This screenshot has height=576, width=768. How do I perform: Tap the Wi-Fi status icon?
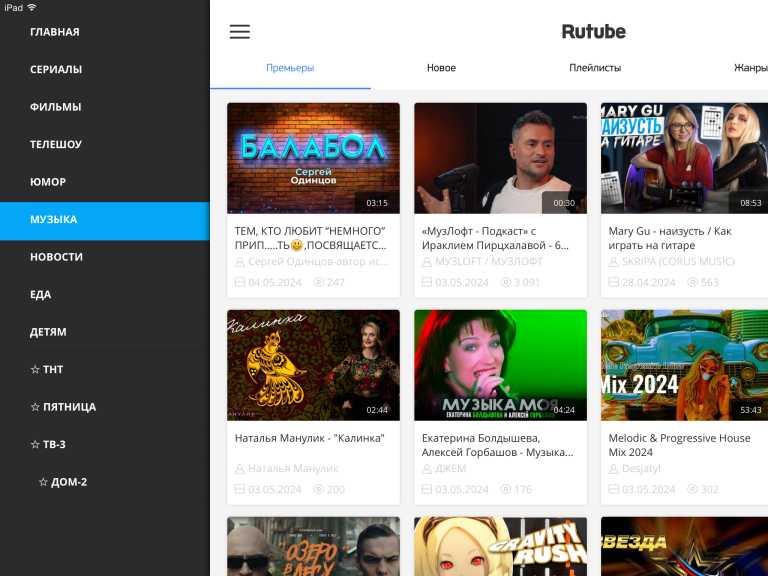(x=32, y=7)
